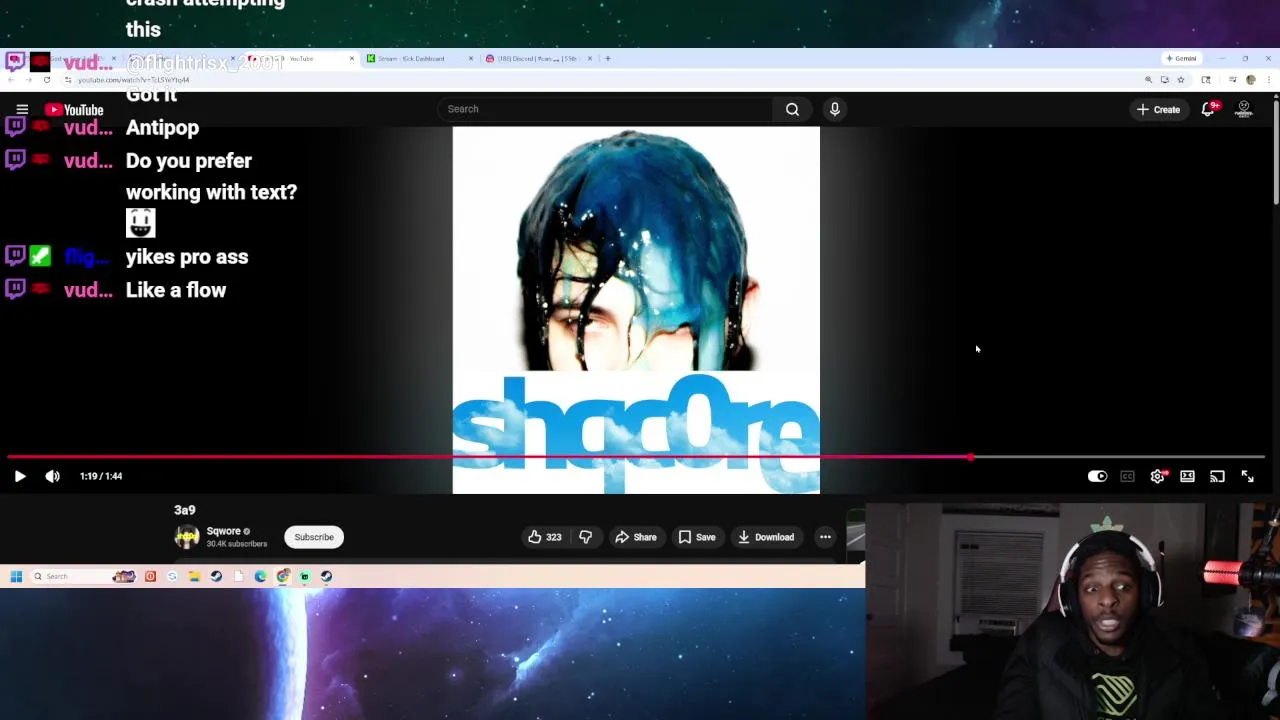1280x720 pixels.
Task: Click chat message 'Antipop'
Action: click(162, 128)
